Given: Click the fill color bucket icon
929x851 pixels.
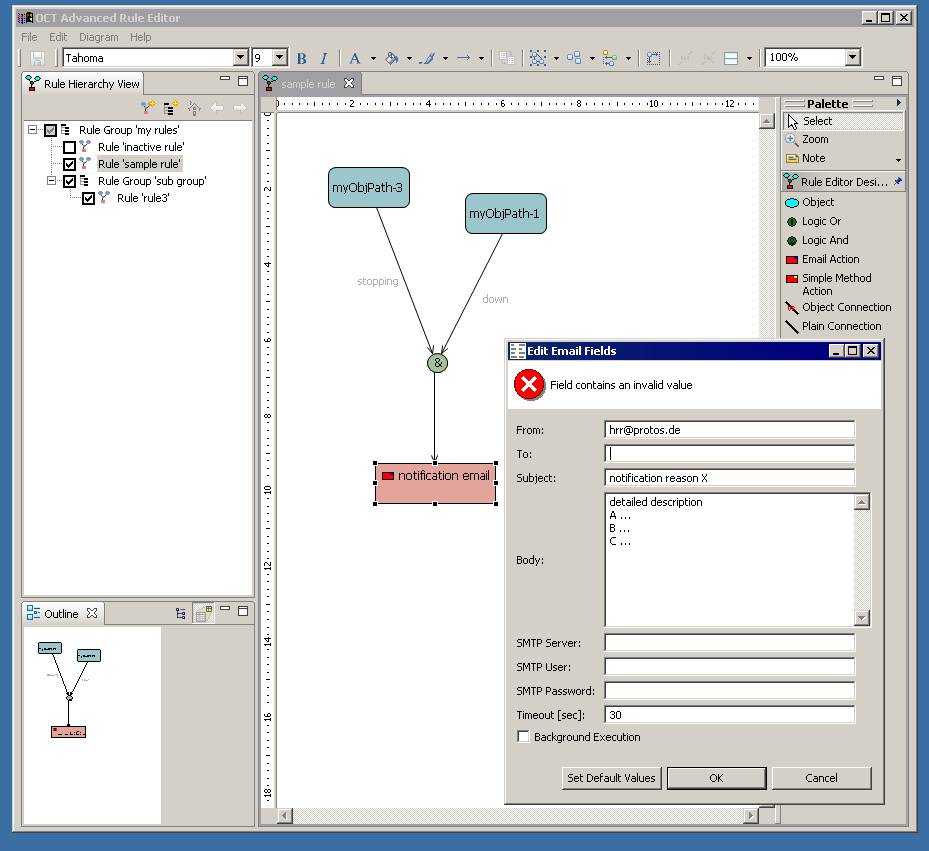Looking at the screenshot, I should point(391,58).
